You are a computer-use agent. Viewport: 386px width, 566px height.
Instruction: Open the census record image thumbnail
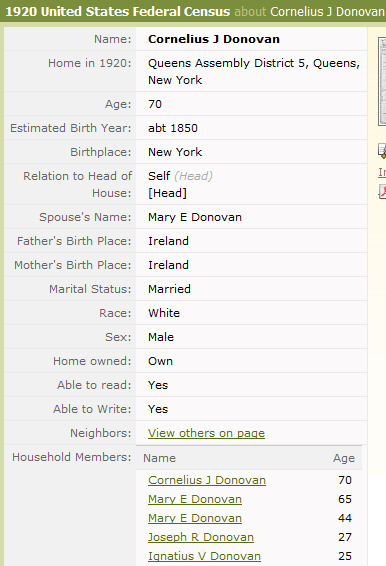pos(382,81)
